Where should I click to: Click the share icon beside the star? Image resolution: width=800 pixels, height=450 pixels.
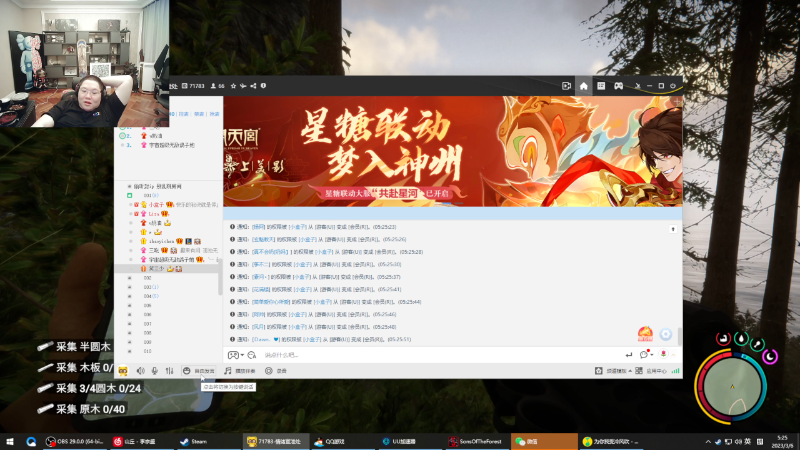253,86
